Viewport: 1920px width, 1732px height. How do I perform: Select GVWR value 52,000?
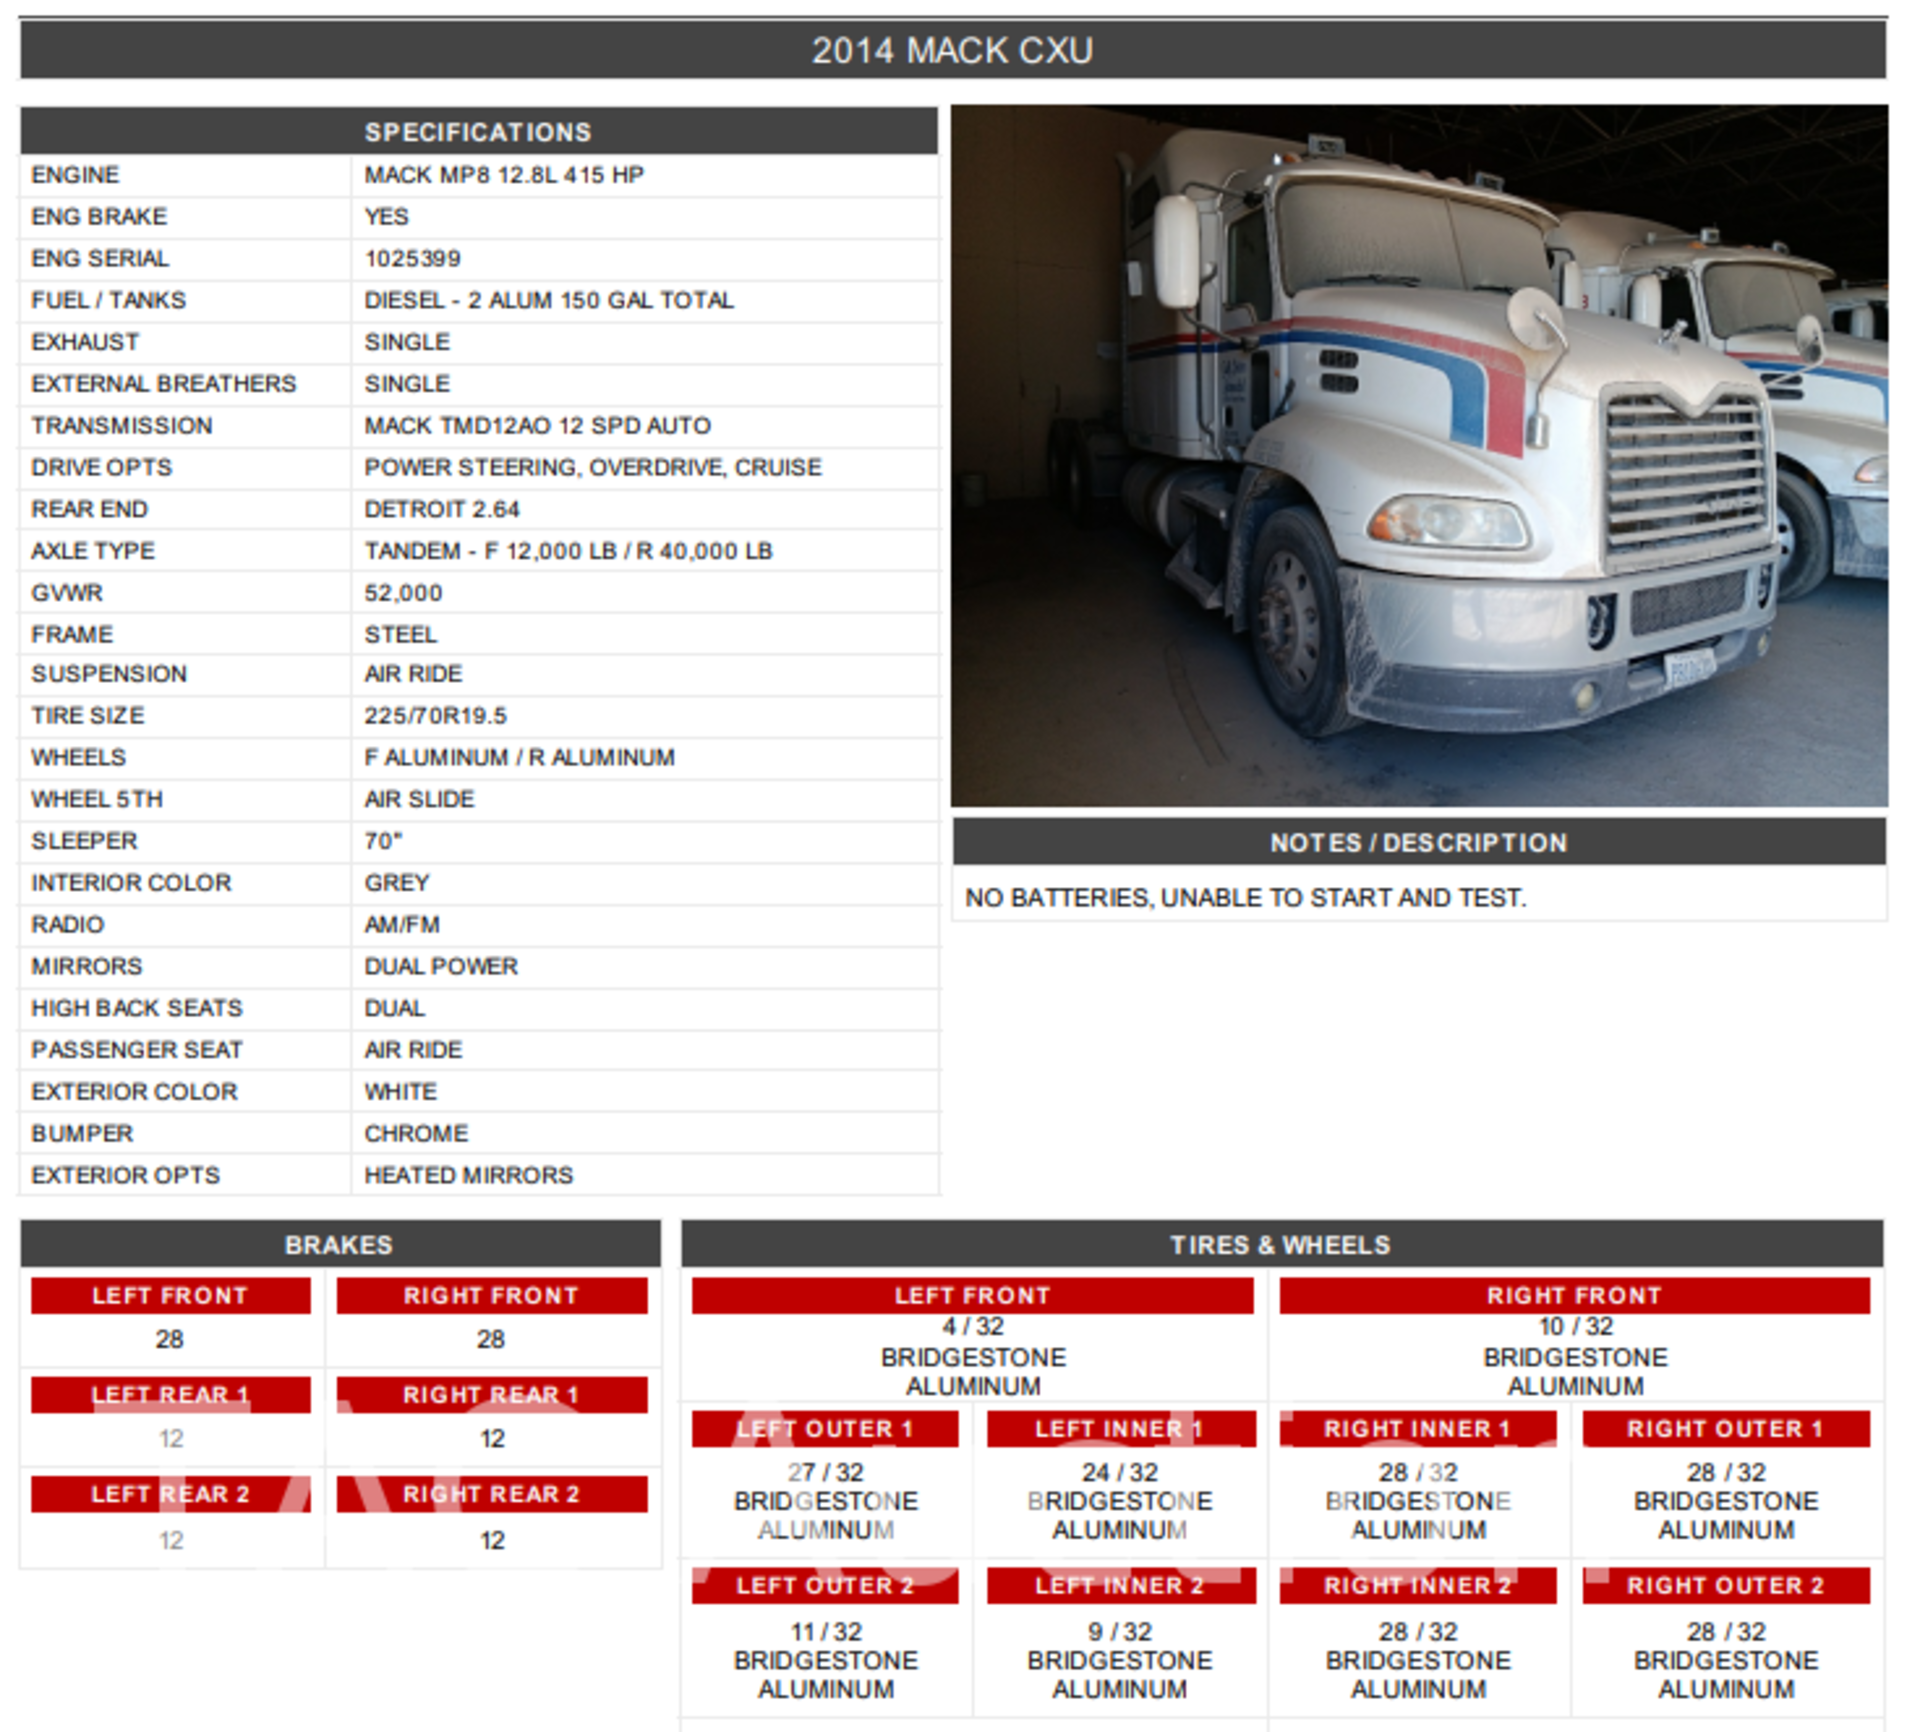point(403,593)
